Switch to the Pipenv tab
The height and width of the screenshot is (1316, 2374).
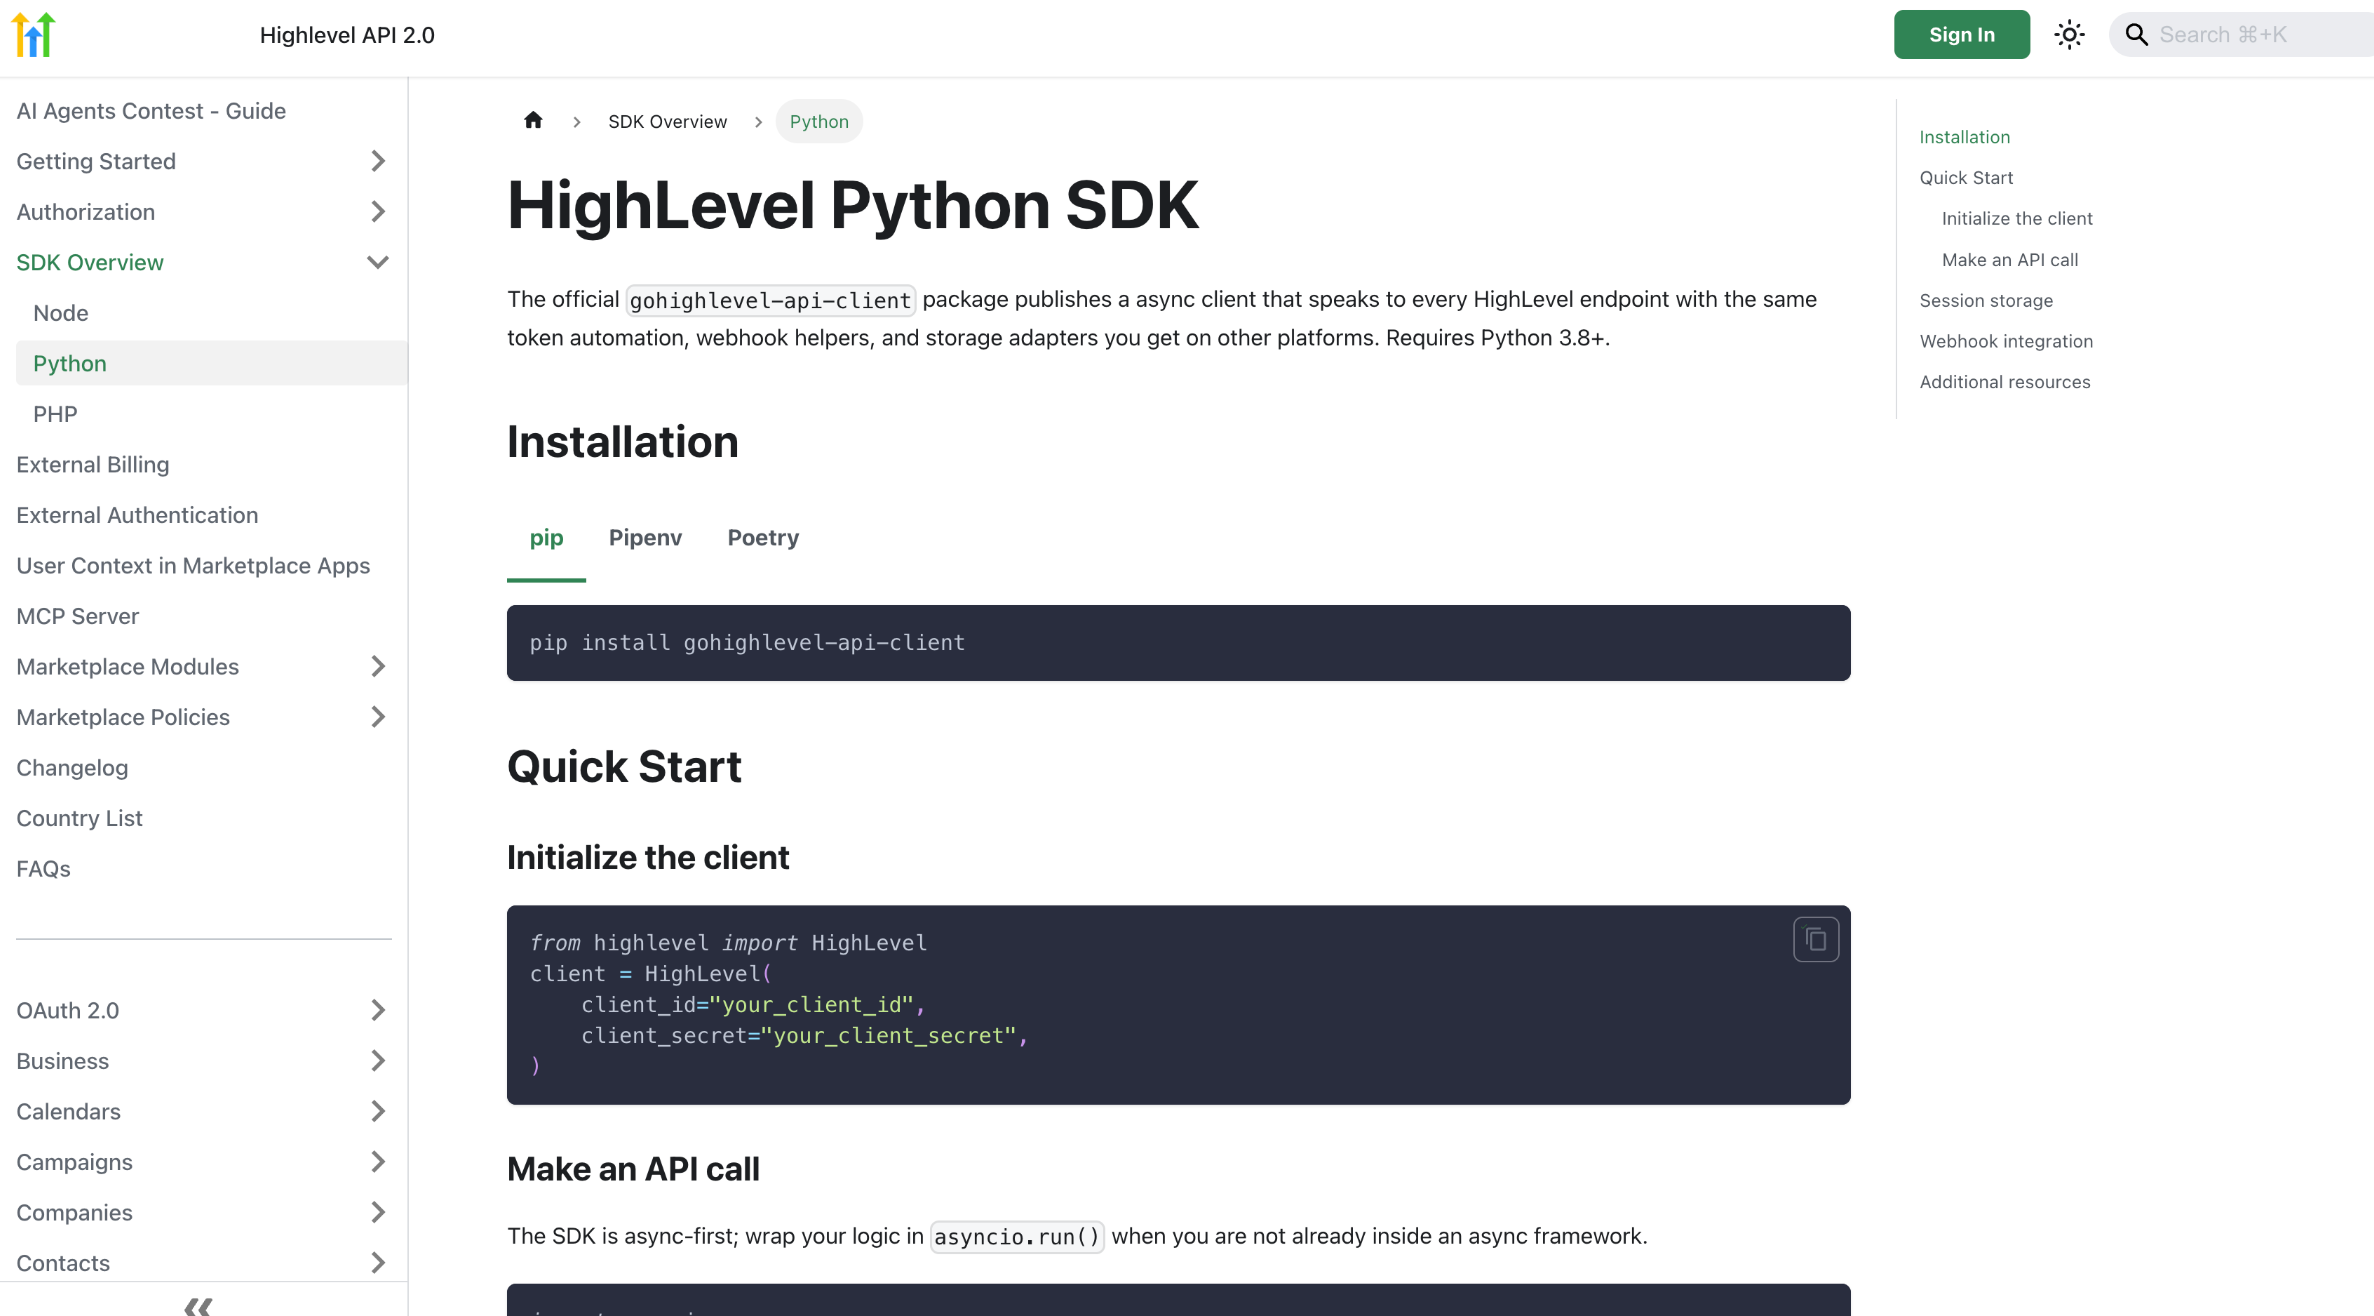(645, 538)
